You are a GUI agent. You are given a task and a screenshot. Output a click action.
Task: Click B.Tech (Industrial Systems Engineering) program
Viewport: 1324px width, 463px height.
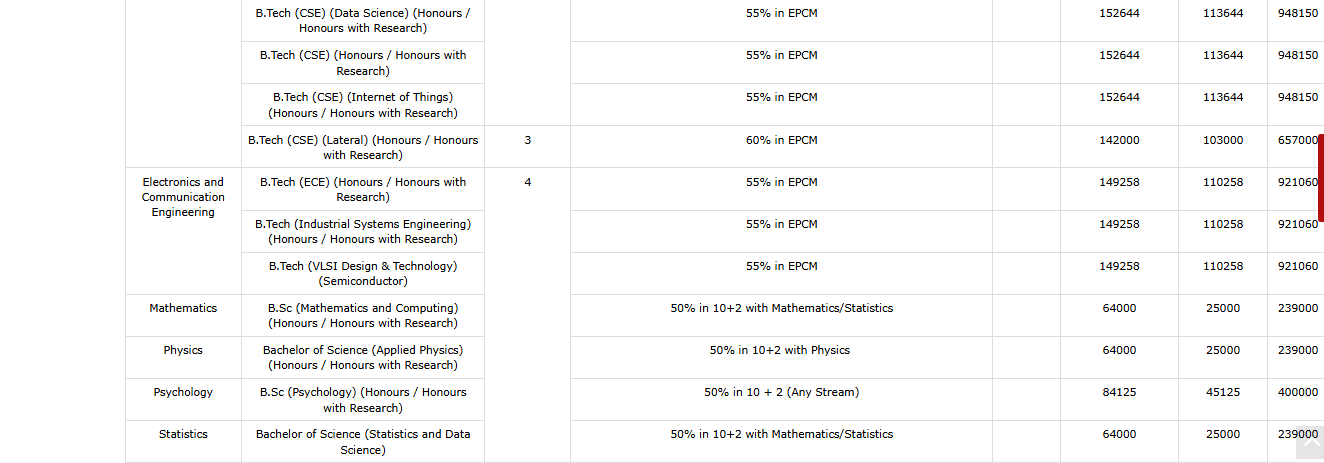(x=363, y=231)
